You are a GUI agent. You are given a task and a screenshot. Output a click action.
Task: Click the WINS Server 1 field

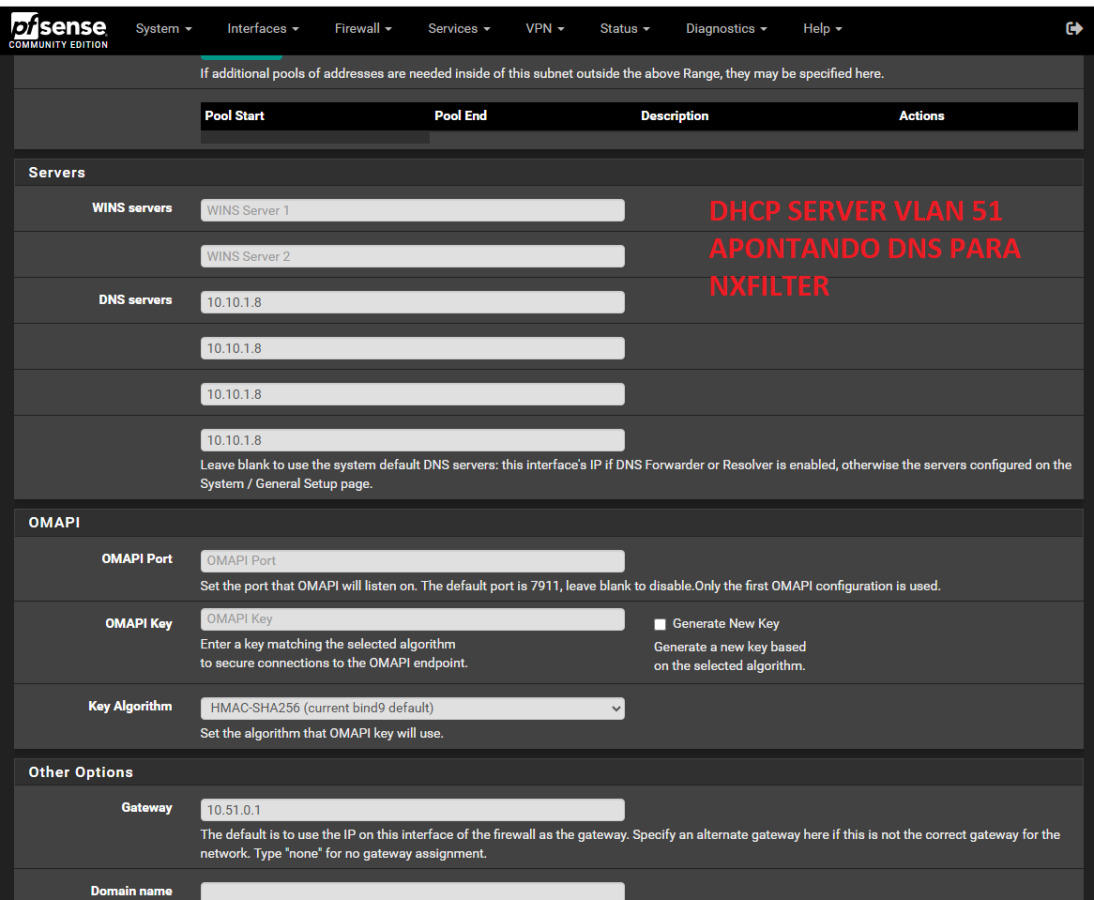tap(412, 210)
